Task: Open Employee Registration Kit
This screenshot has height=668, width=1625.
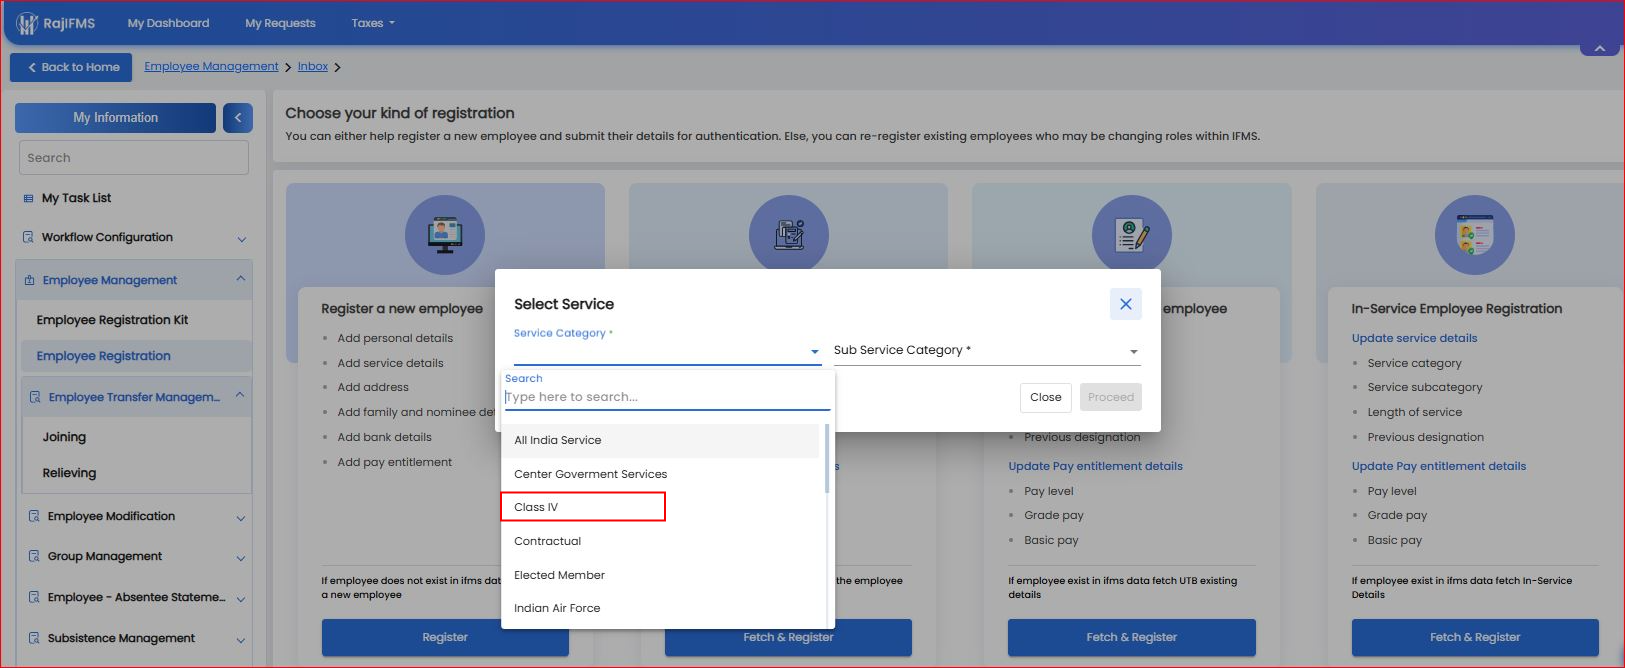Action: click(112, 320)
